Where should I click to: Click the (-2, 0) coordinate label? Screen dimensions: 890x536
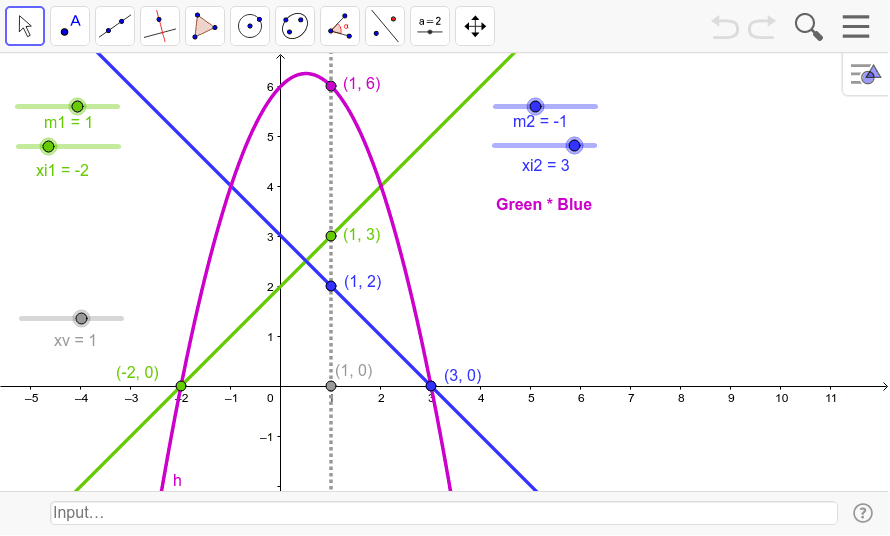[137, 372]
